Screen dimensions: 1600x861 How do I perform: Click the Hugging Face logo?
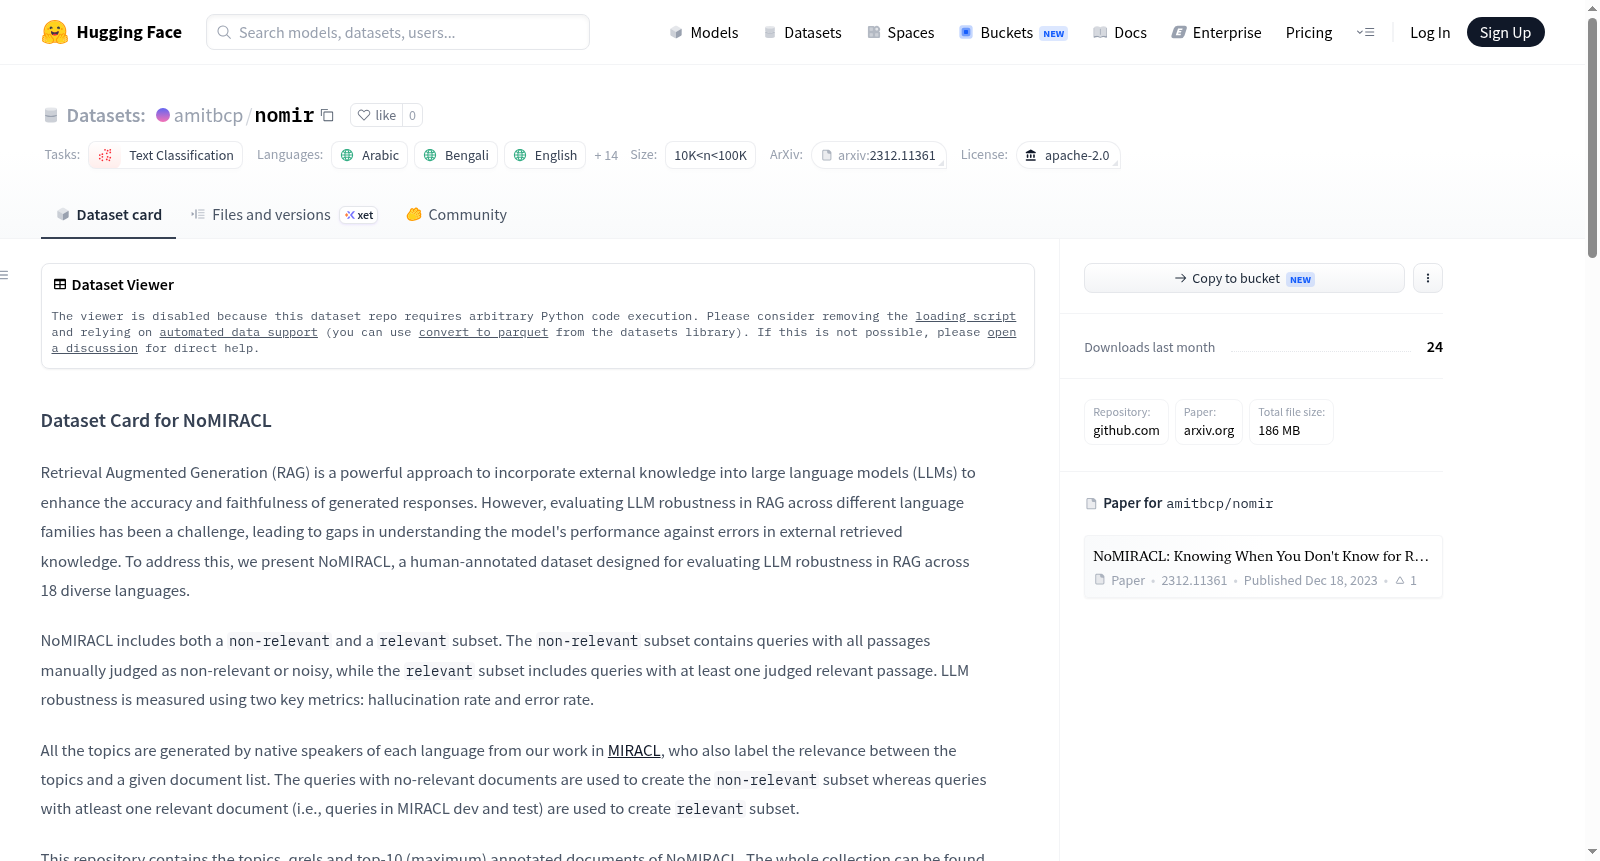click(111, 32)
